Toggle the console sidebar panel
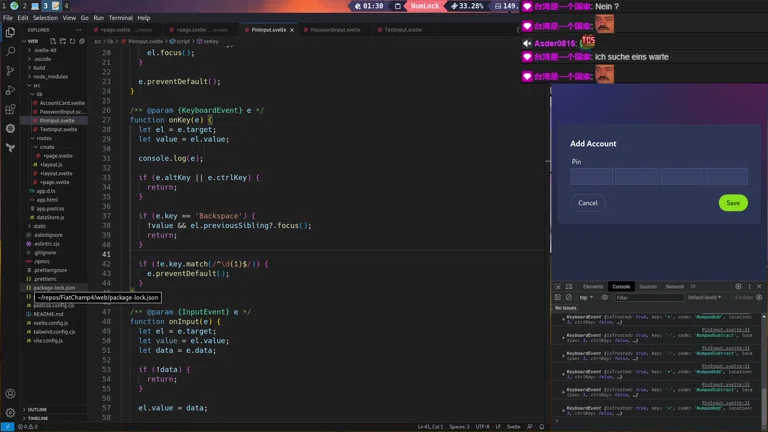The image size is (768, 432). pos(558,297)
